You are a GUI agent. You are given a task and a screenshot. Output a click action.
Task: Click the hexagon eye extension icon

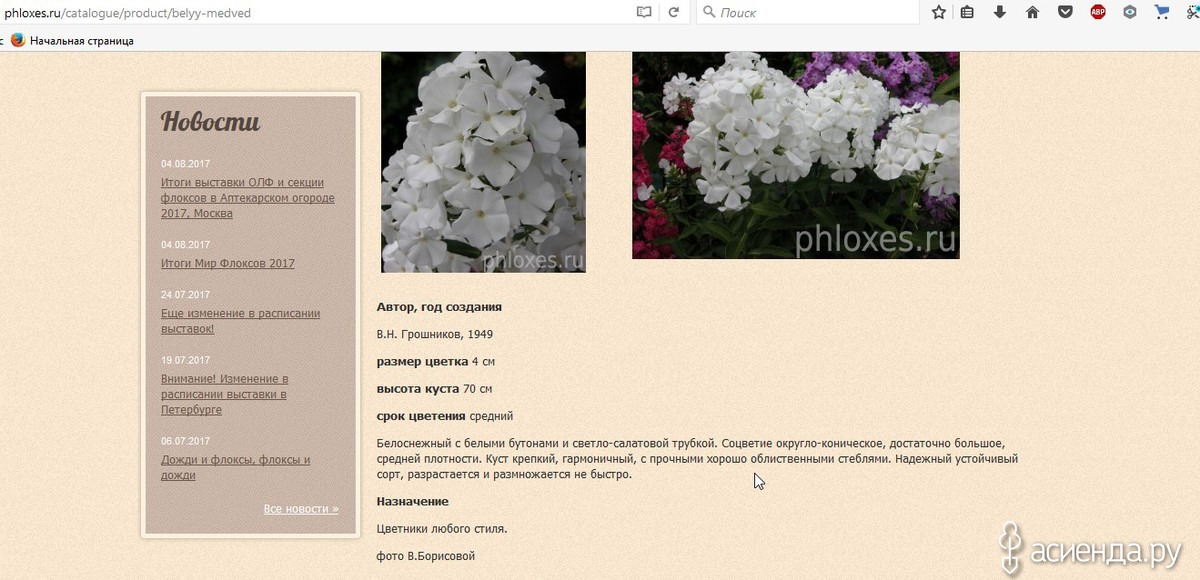point(1130,12)
